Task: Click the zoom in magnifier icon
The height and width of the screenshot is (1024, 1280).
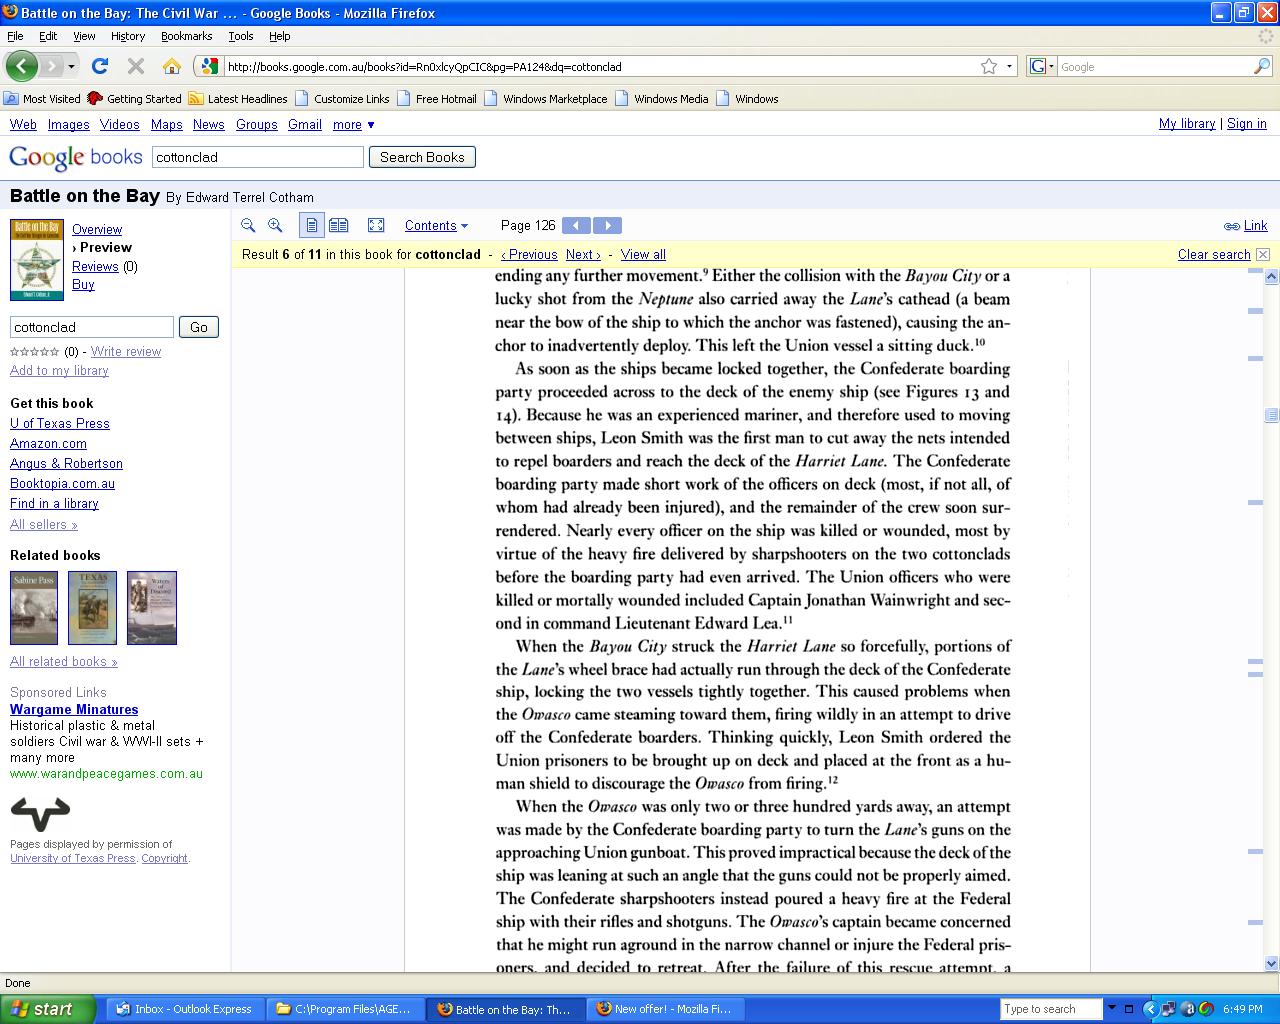Action: [x=275, y=226]
